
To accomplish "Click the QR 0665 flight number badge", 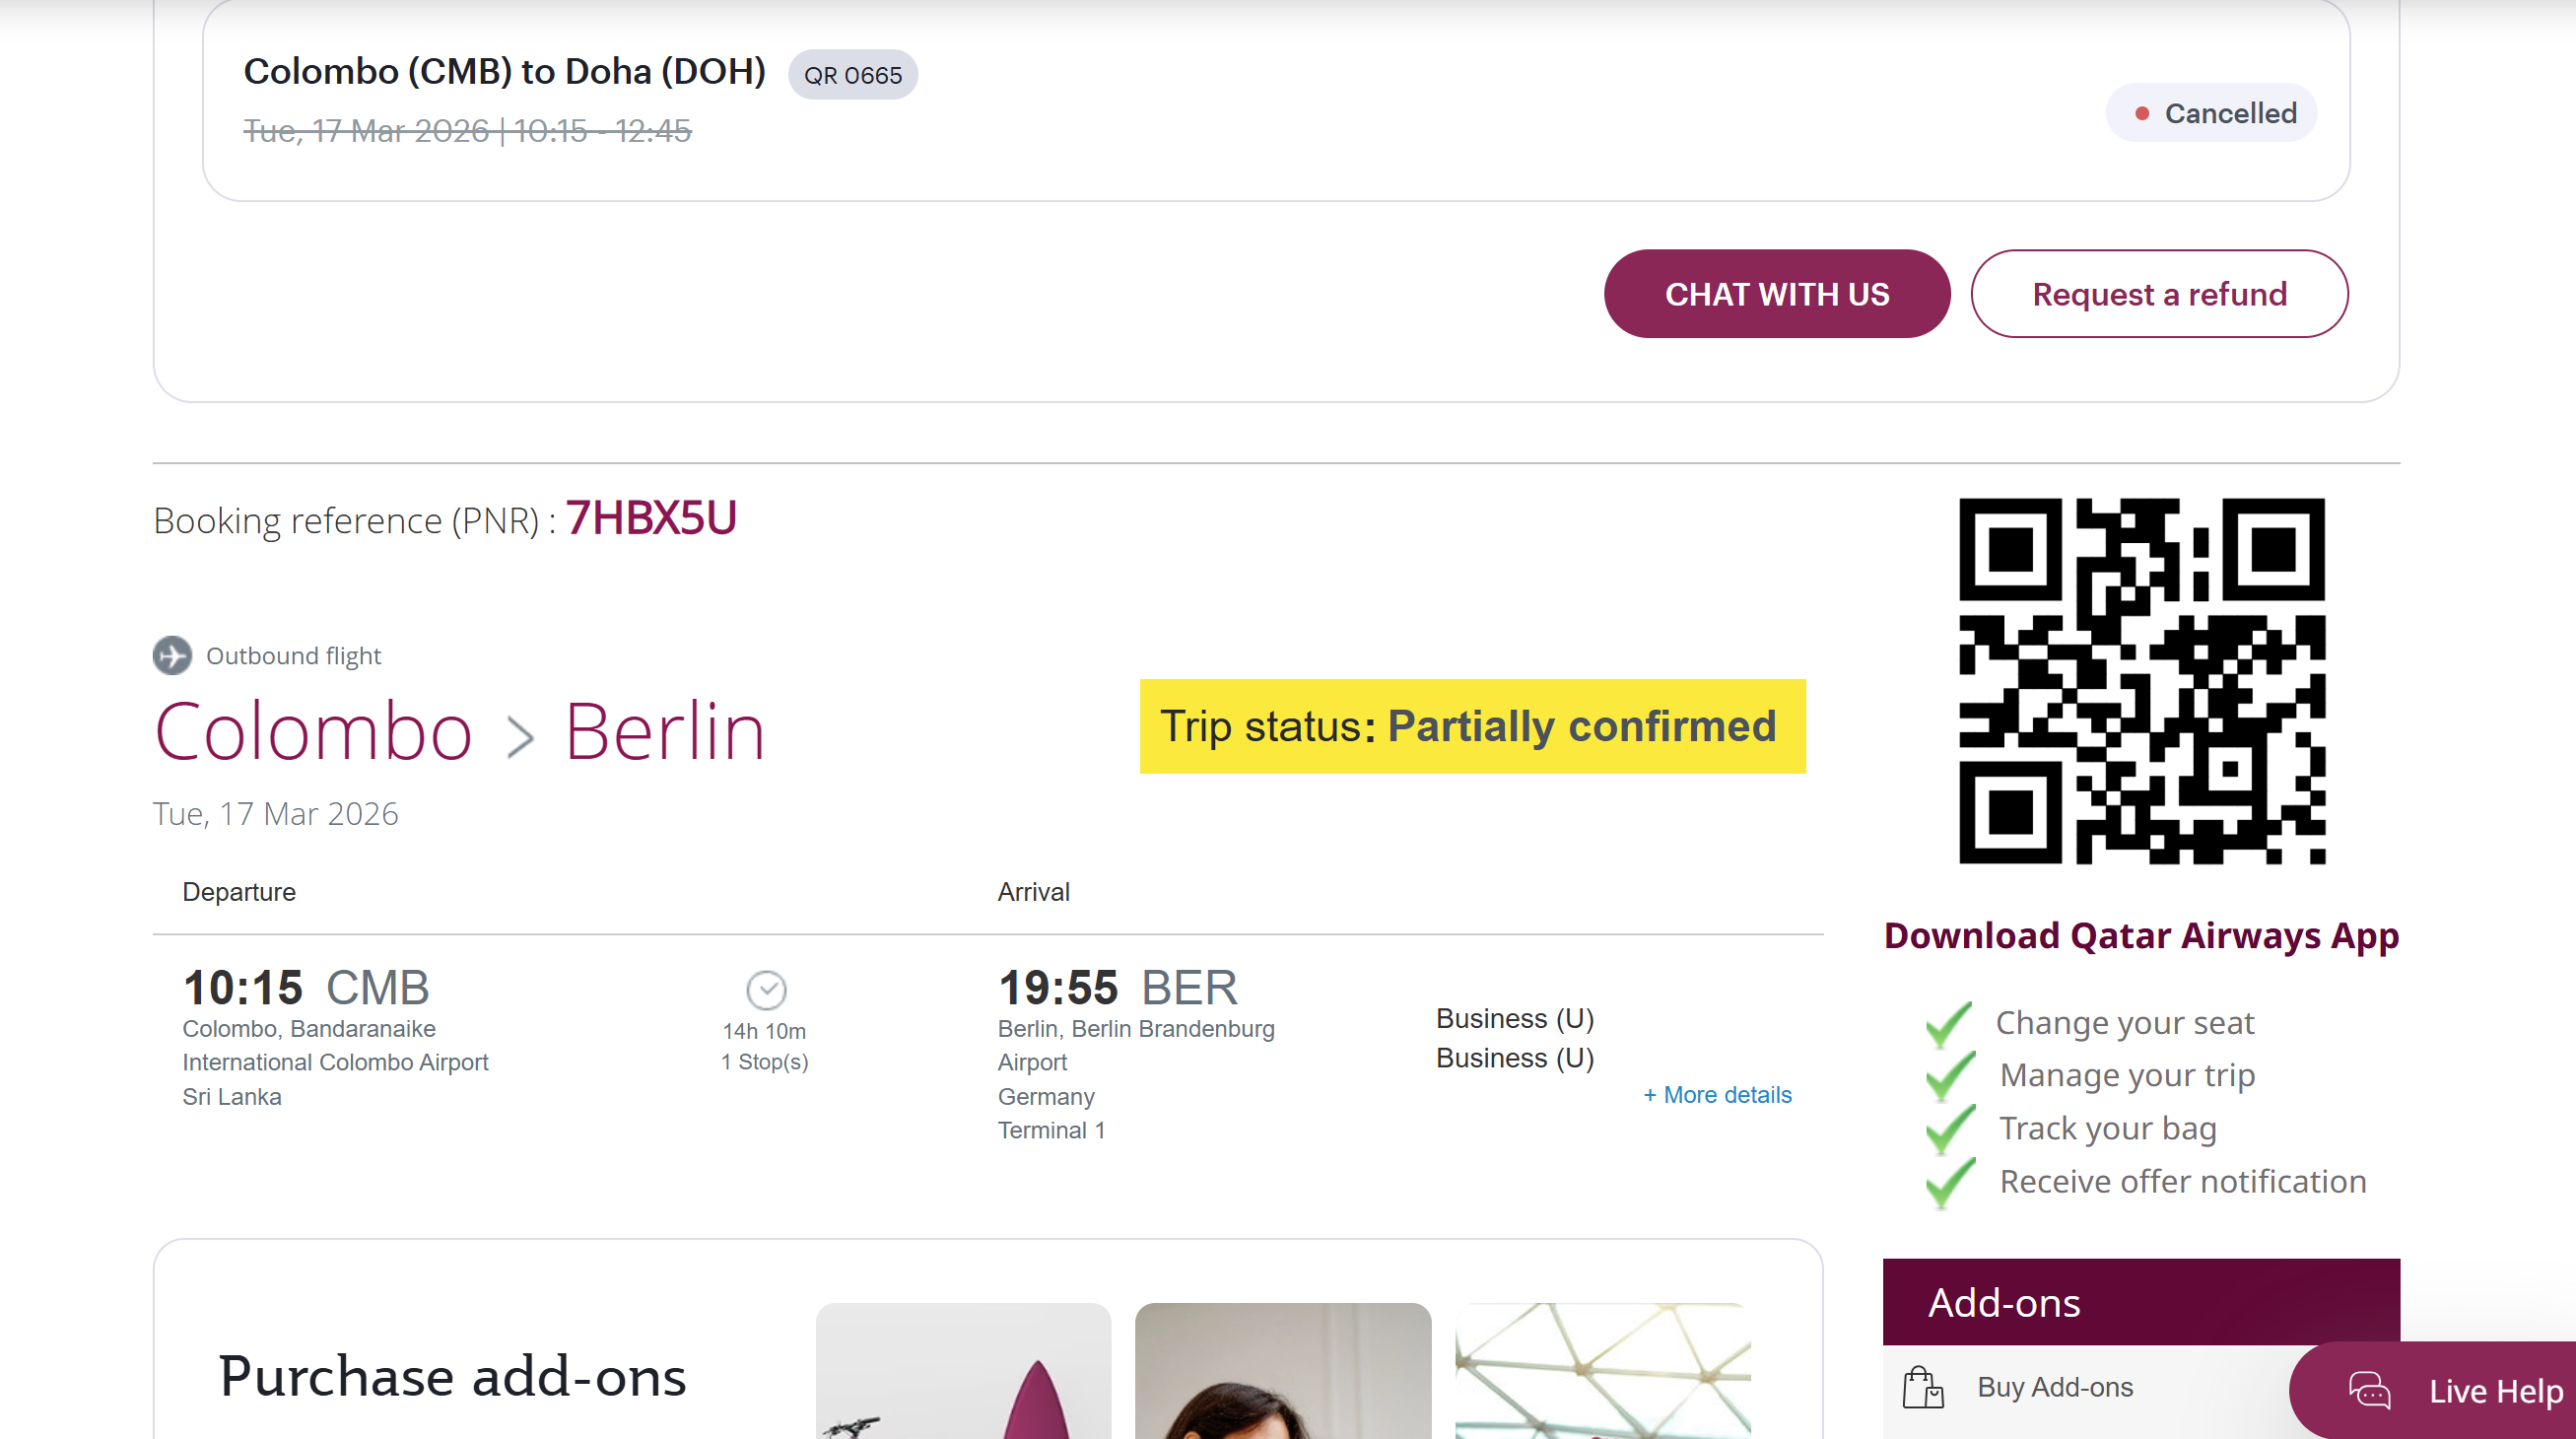I will 852,75.
